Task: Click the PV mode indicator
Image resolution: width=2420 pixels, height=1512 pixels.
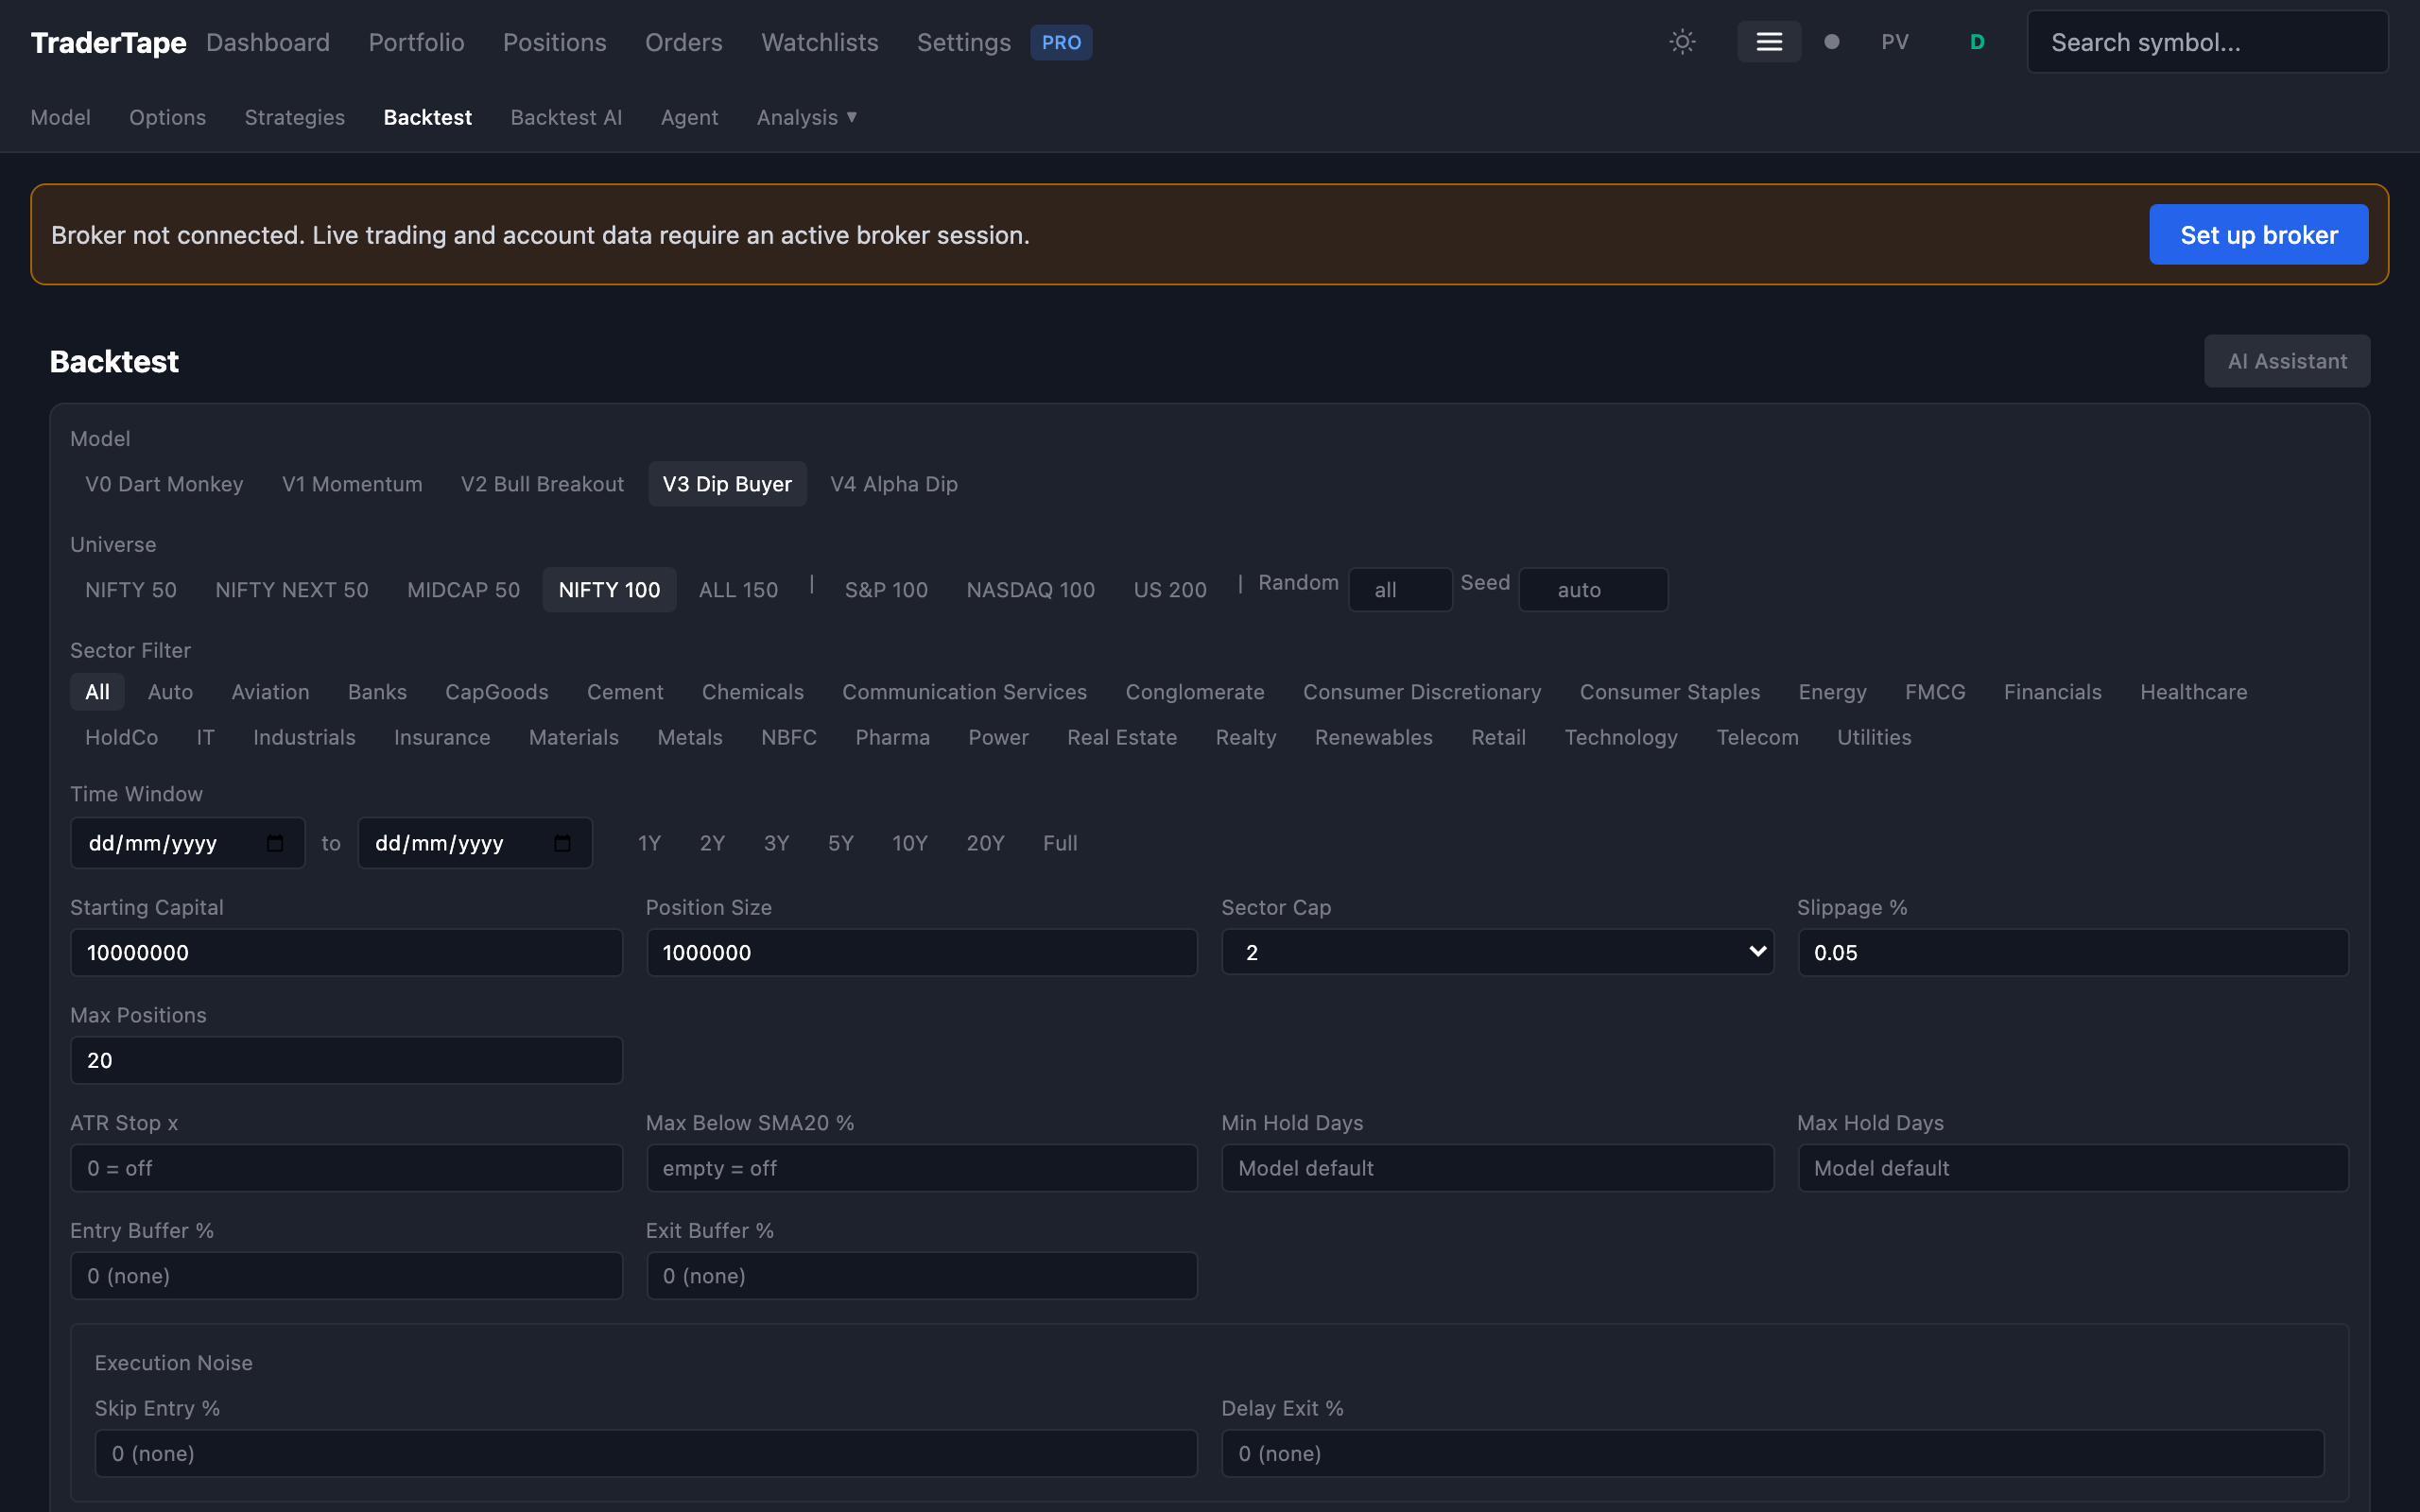Action: click(x=1894, y=42)
